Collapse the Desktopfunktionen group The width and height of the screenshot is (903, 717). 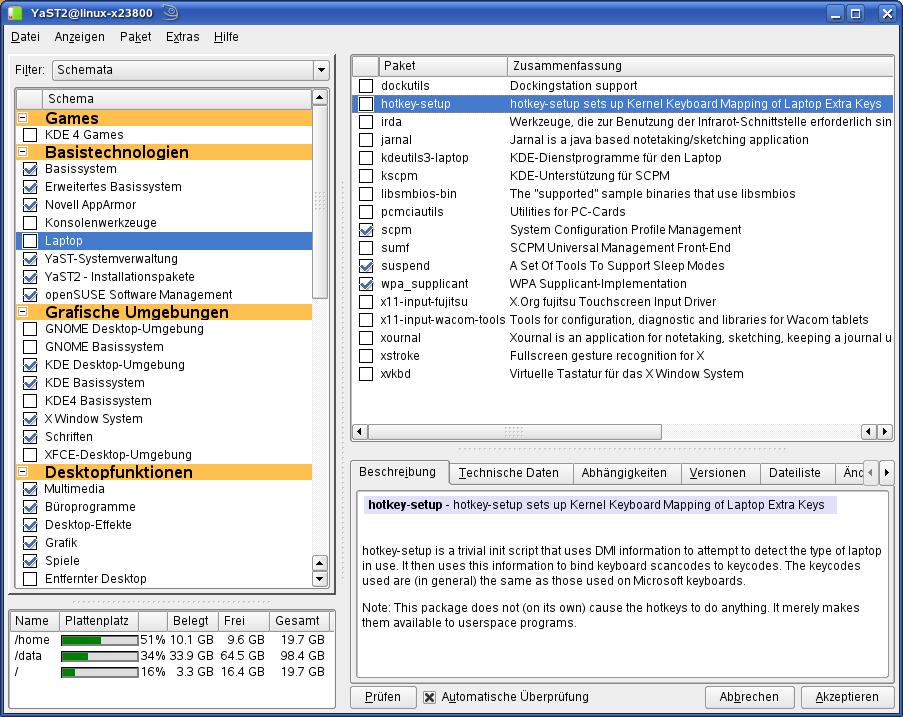(x=23, y=472)
